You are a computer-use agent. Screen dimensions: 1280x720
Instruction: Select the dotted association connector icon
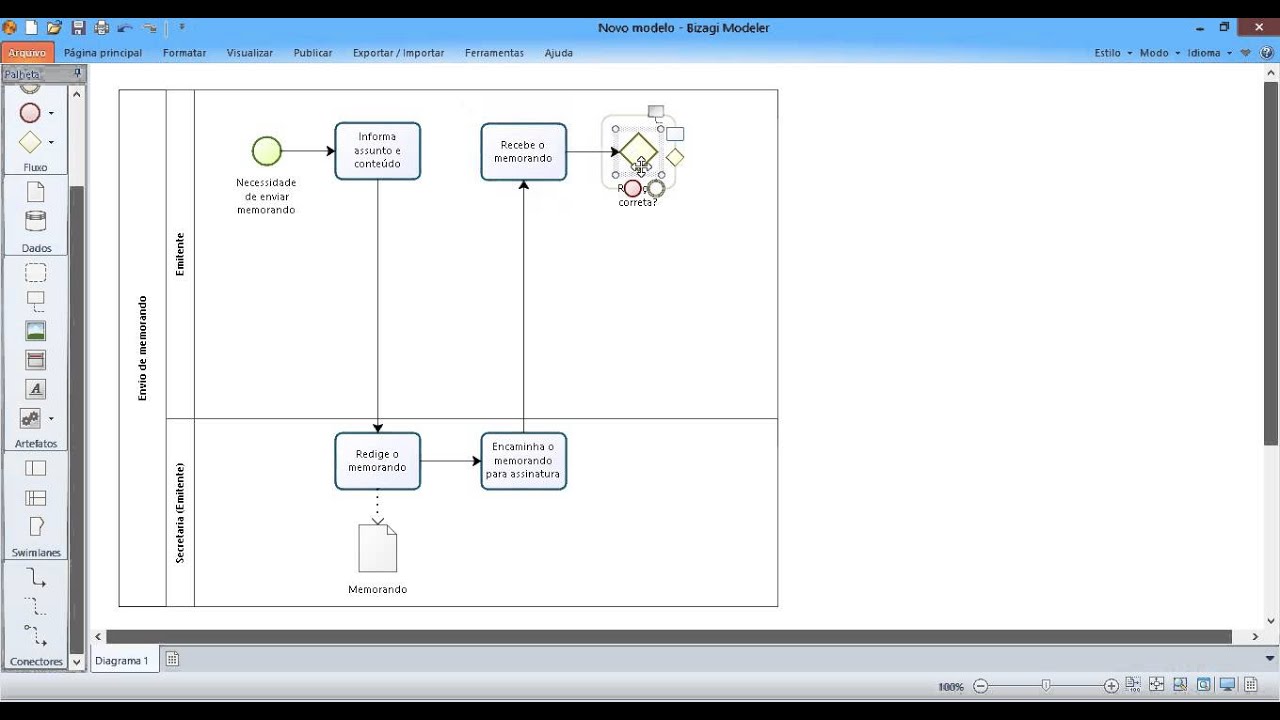35,606
